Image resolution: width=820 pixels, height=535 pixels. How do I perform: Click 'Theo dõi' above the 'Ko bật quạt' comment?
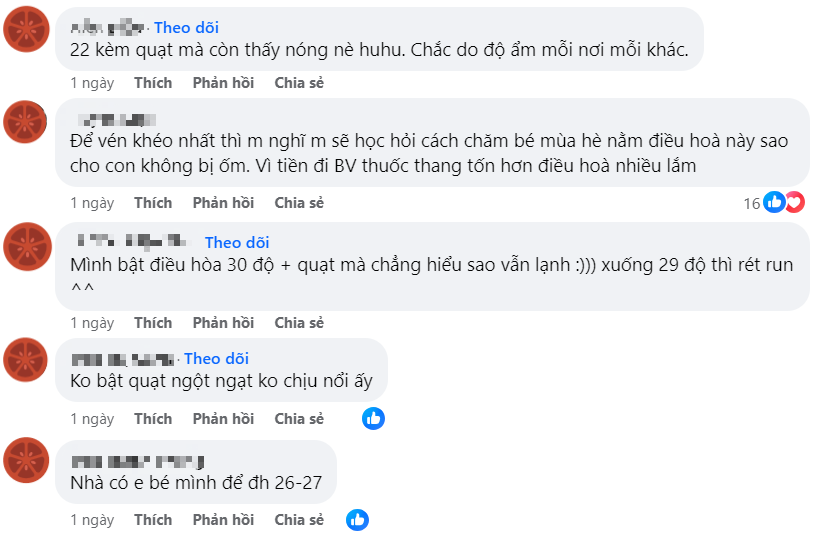click(x=216, y=358)
